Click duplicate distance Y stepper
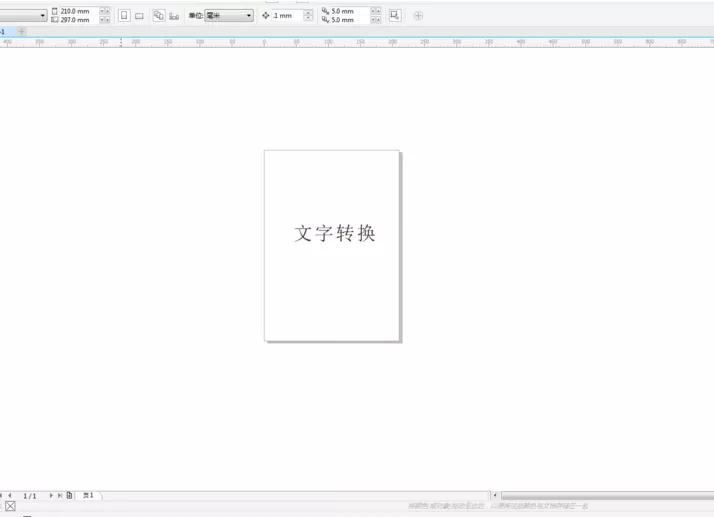 [x=376, y=20]
